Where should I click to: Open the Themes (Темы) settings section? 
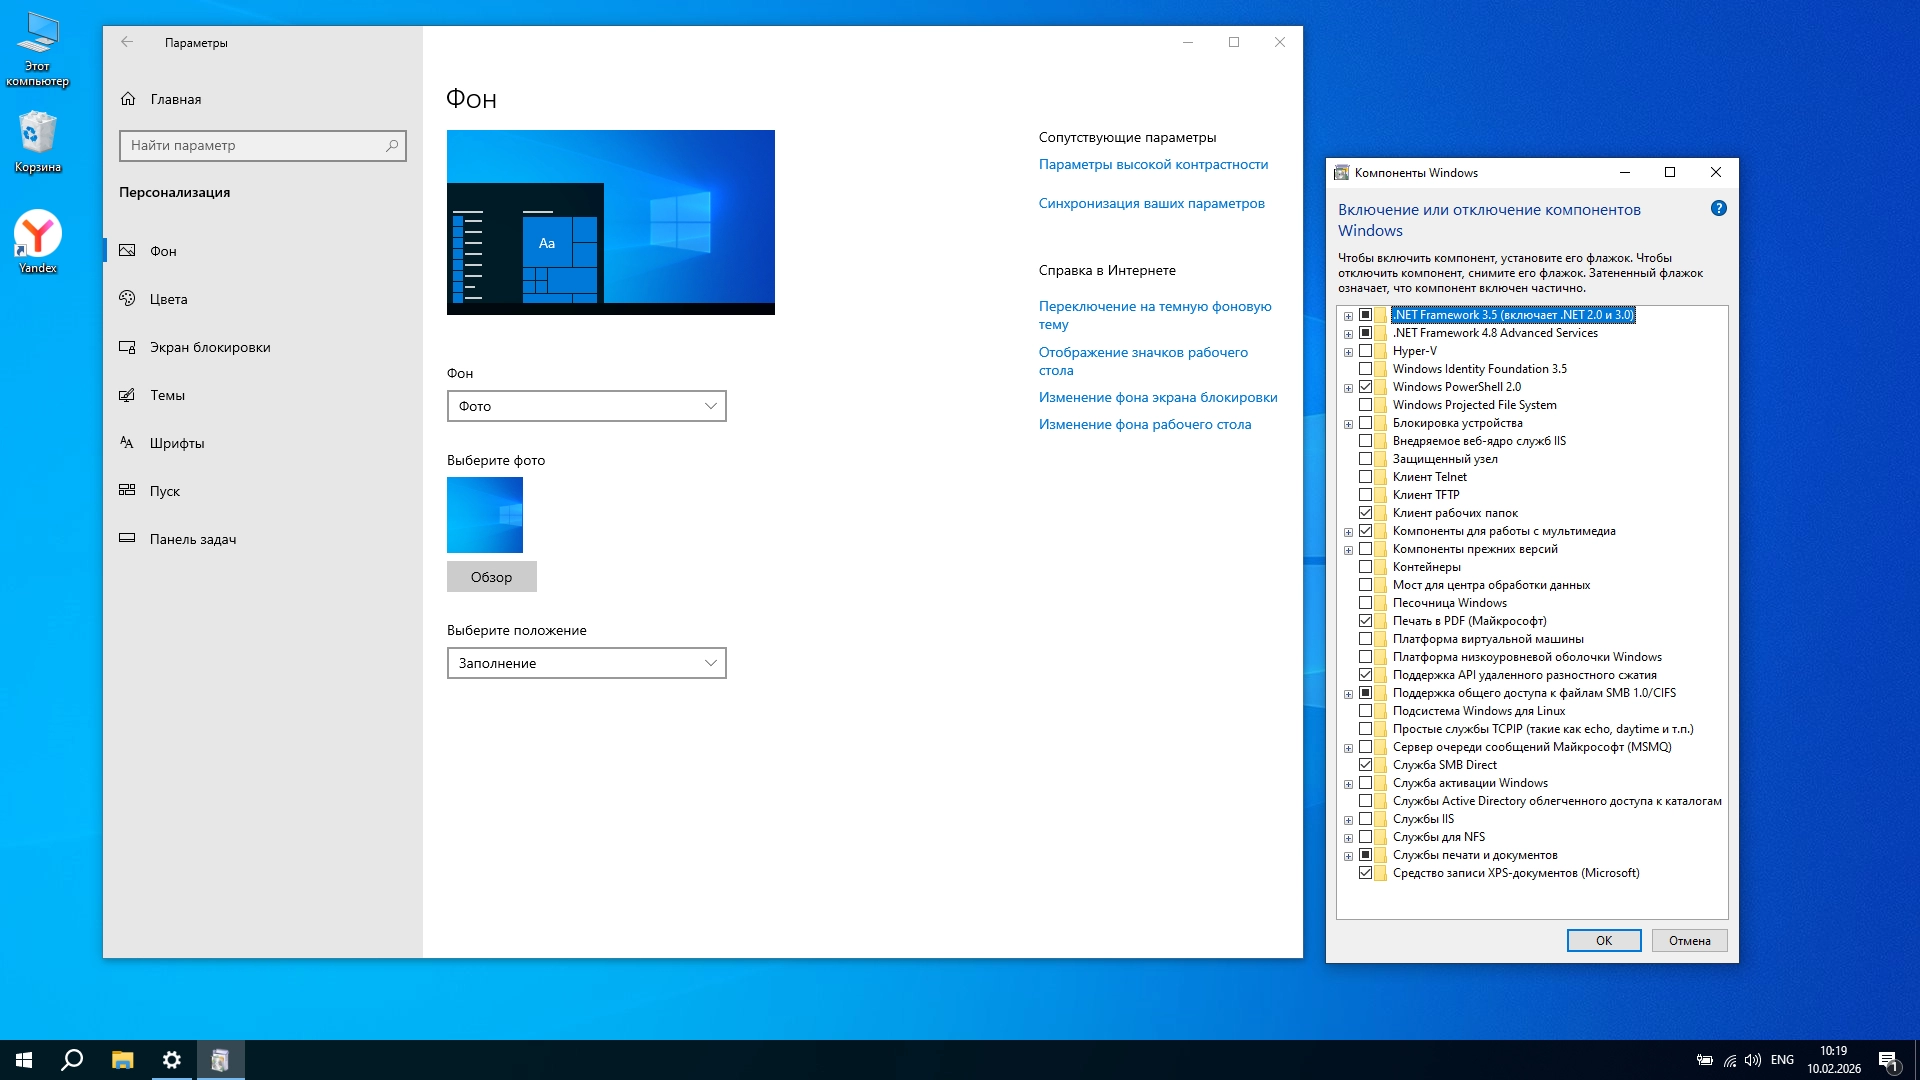coord(167,395)
